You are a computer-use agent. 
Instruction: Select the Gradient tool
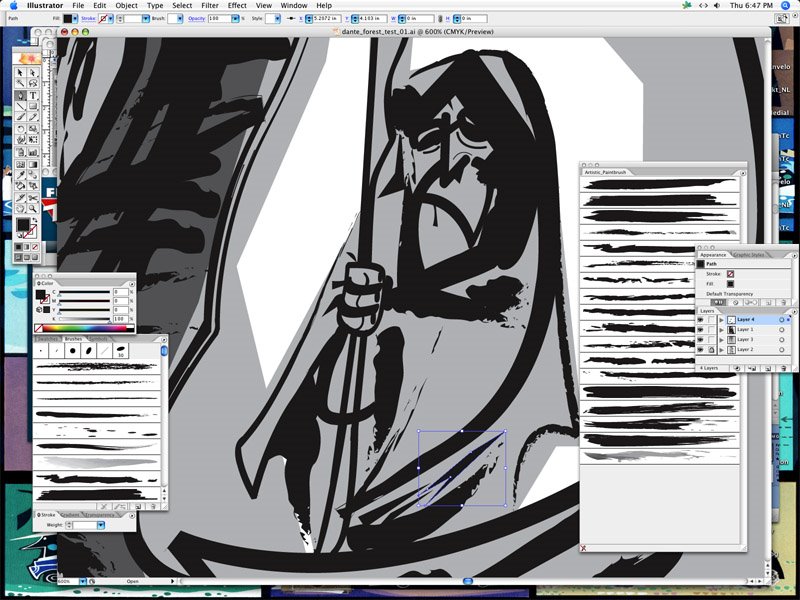33,164
